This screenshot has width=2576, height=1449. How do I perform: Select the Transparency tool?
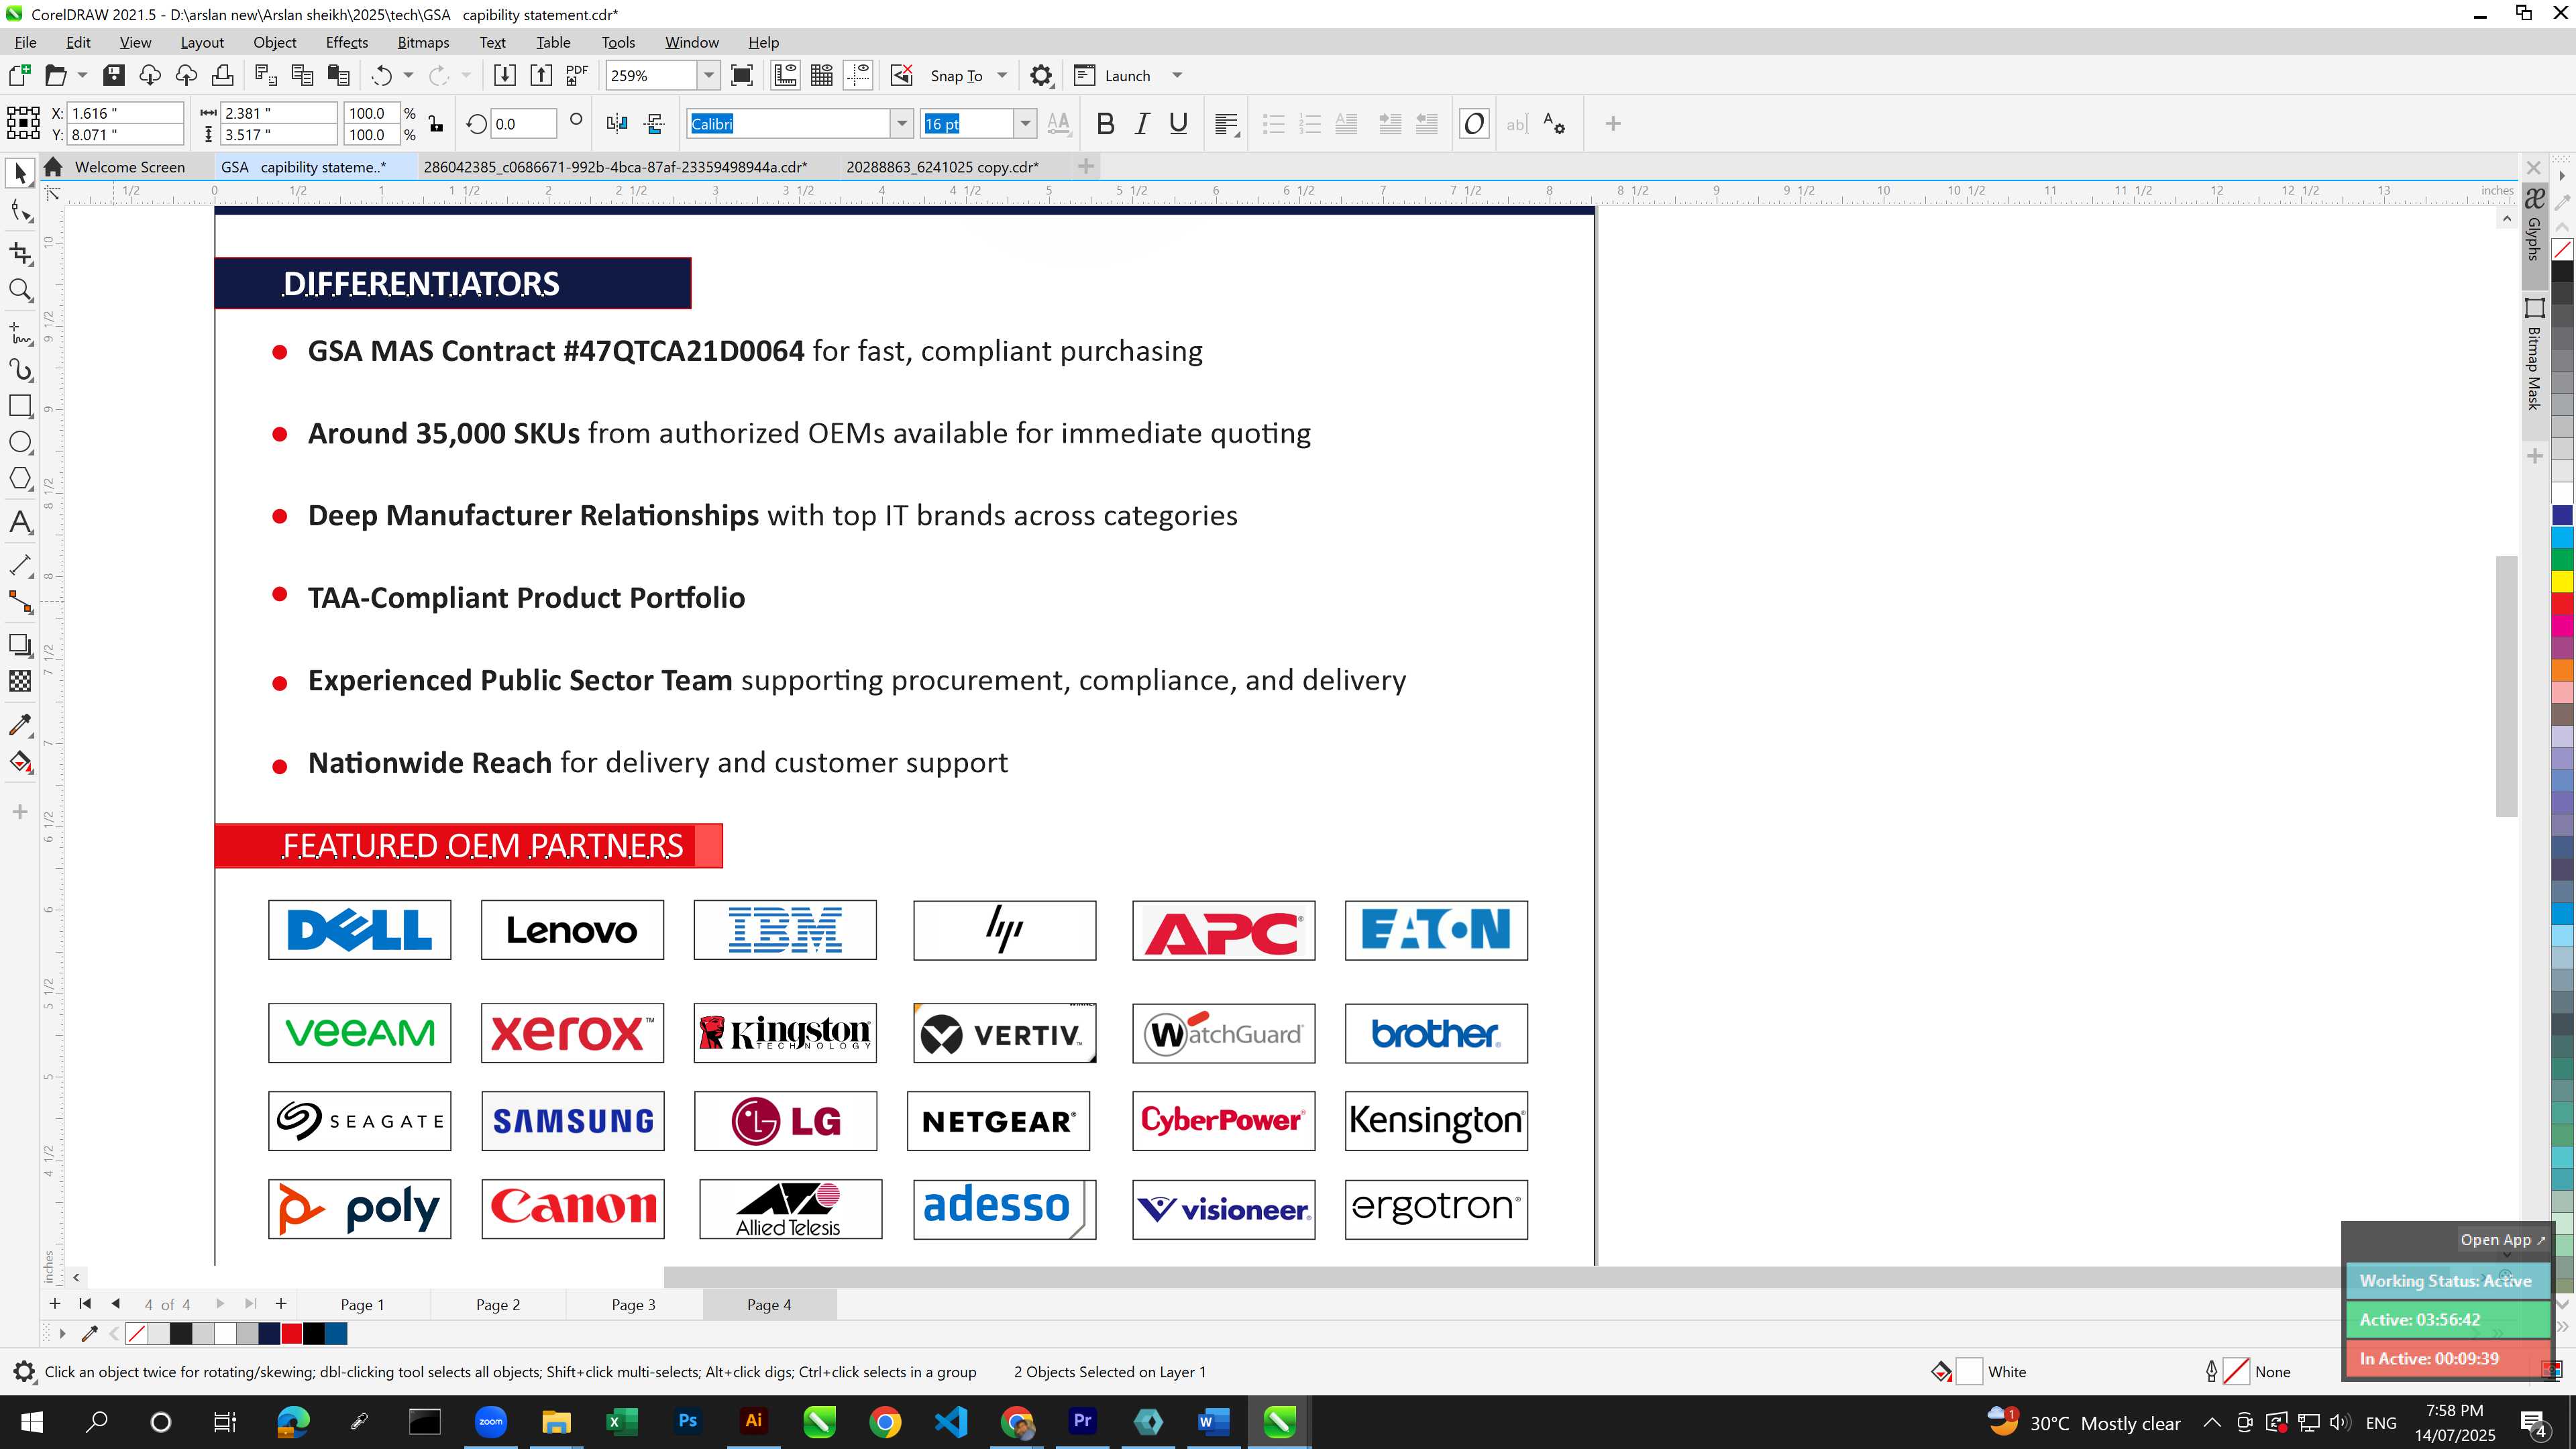point(20,682)
